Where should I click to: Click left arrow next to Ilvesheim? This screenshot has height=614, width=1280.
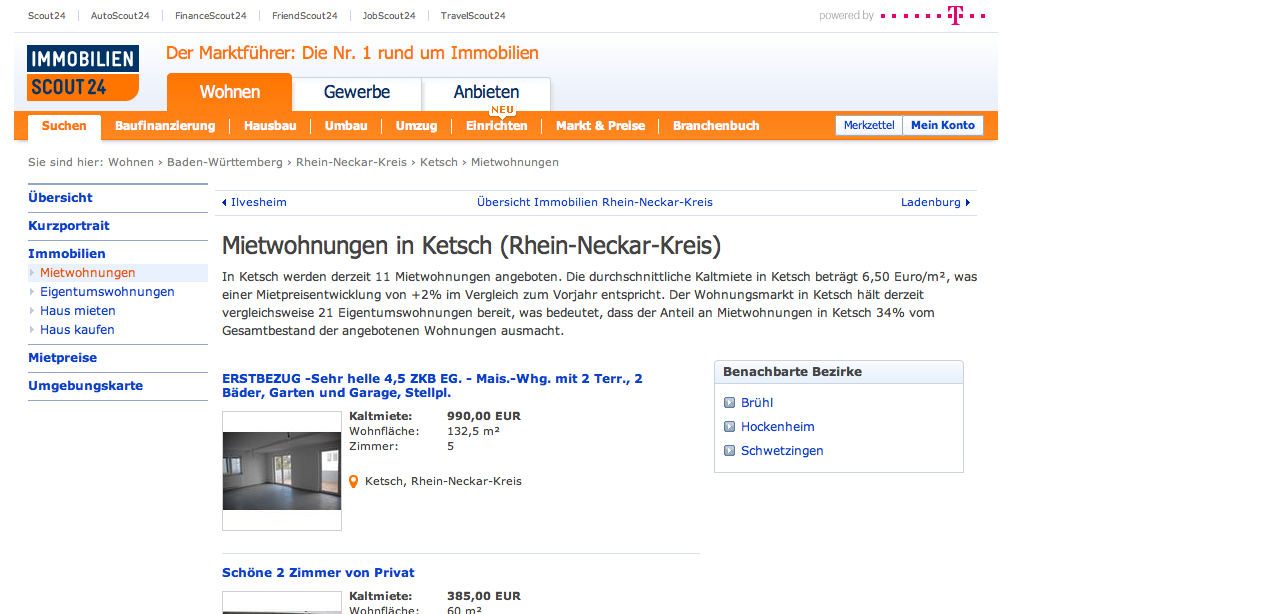[x=224, y=202]
